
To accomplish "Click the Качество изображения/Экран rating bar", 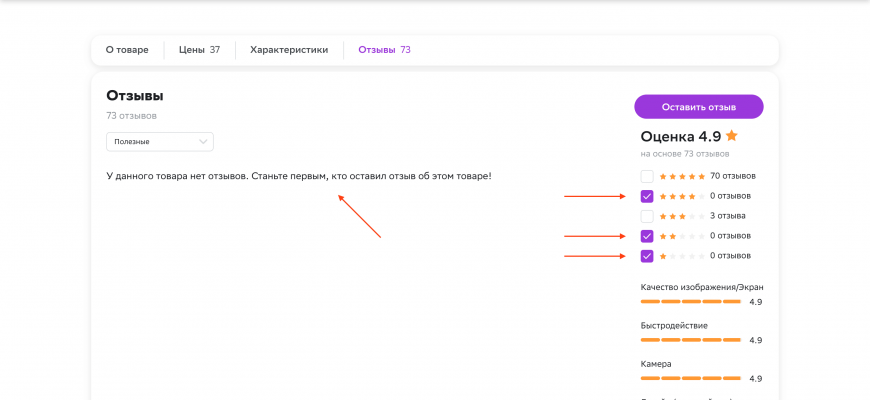I will click(x=691, y=301).
